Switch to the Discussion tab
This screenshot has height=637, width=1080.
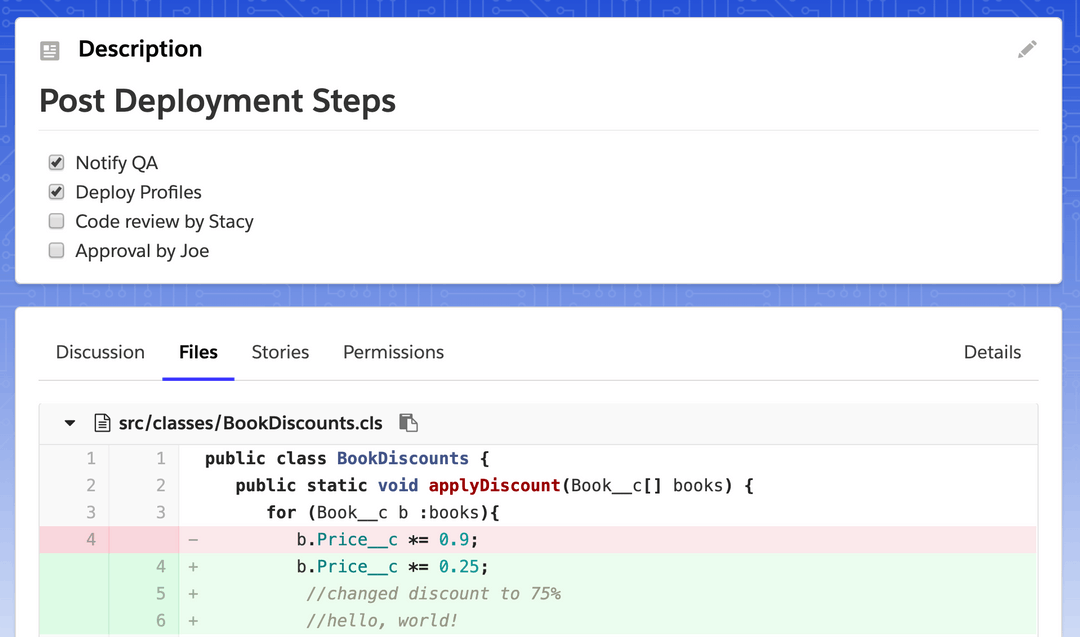pyautogui.click(x=100, y=352)
